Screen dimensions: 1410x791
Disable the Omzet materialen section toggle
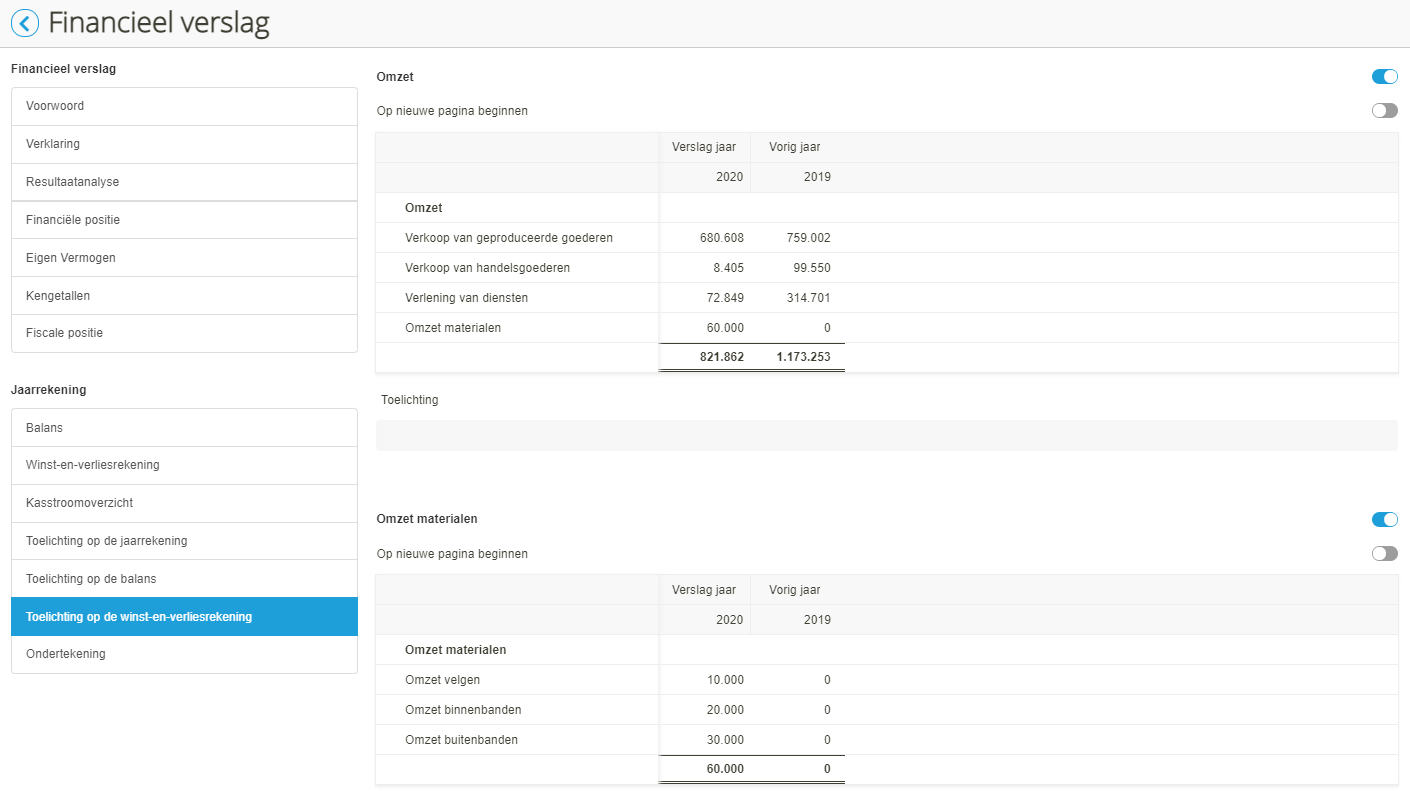pyautogui.click(x=1385, y=519)
